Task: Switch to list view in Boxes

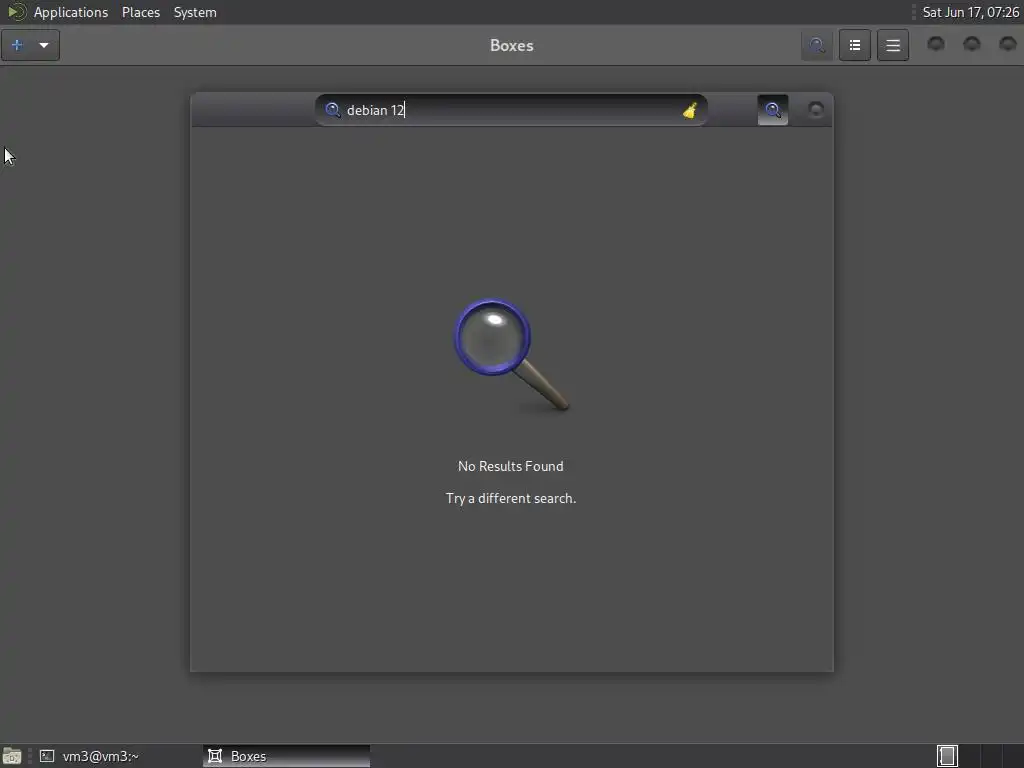Action: click(854, 45)
